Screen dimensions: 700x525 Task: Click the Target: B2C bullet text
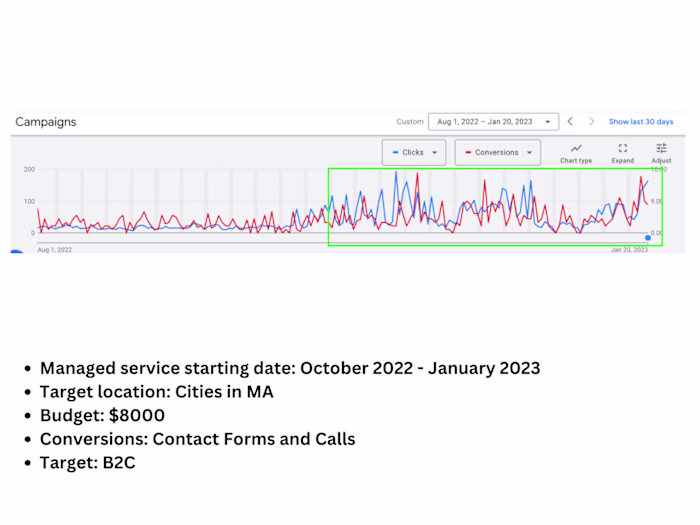[88, 463]
